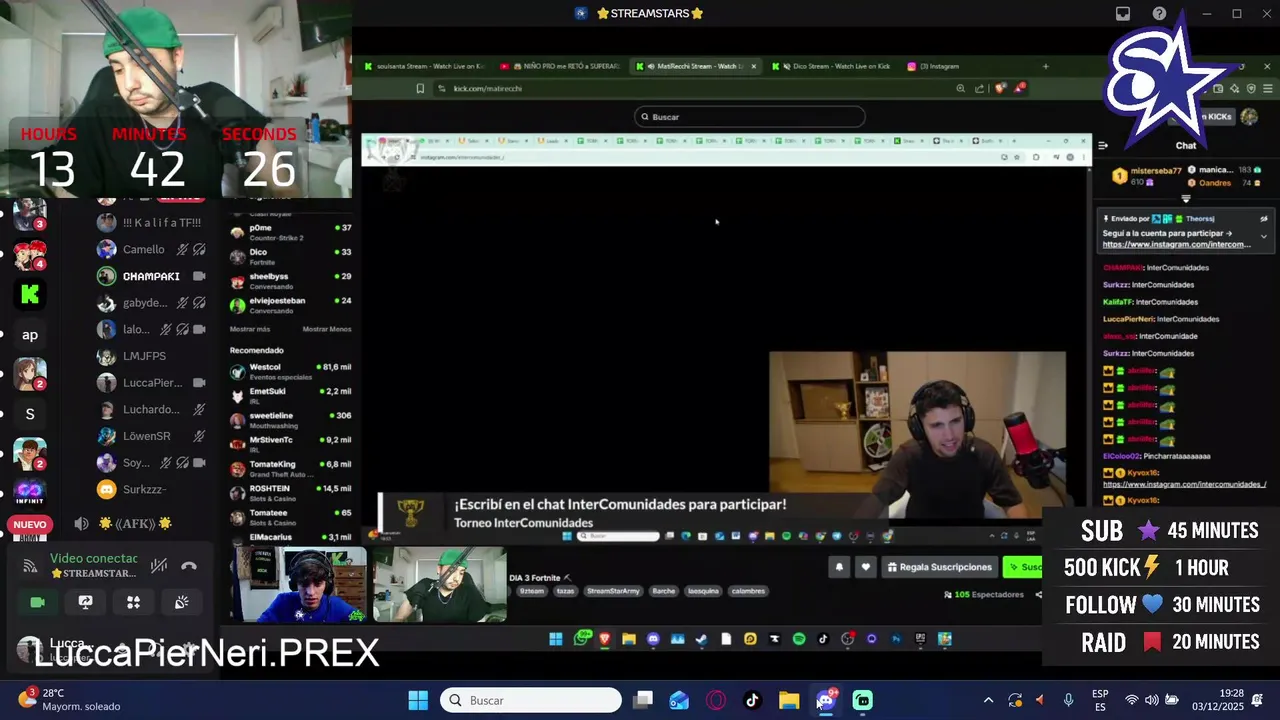
Task: Select CHAMPAKI in the voice channel list
Action: (150, 276)
